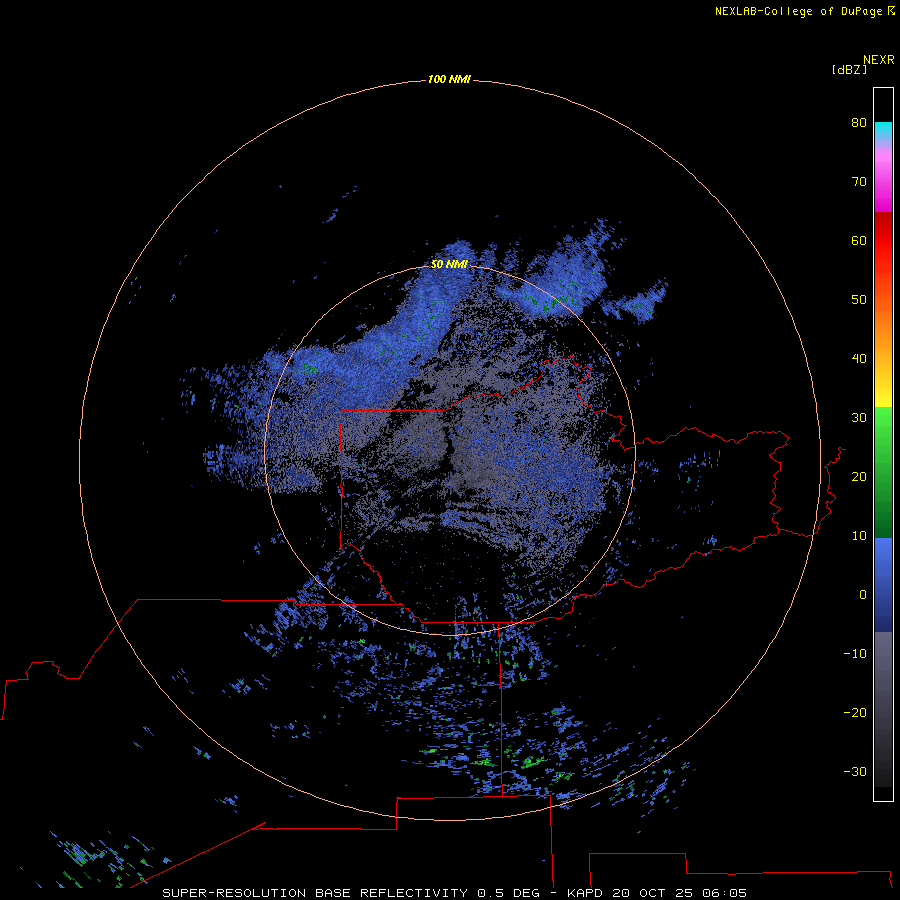This screenshot has width=900, height=900.
Task: Click the 20 value on the dBZ scale
Action: tap(859, 476)
